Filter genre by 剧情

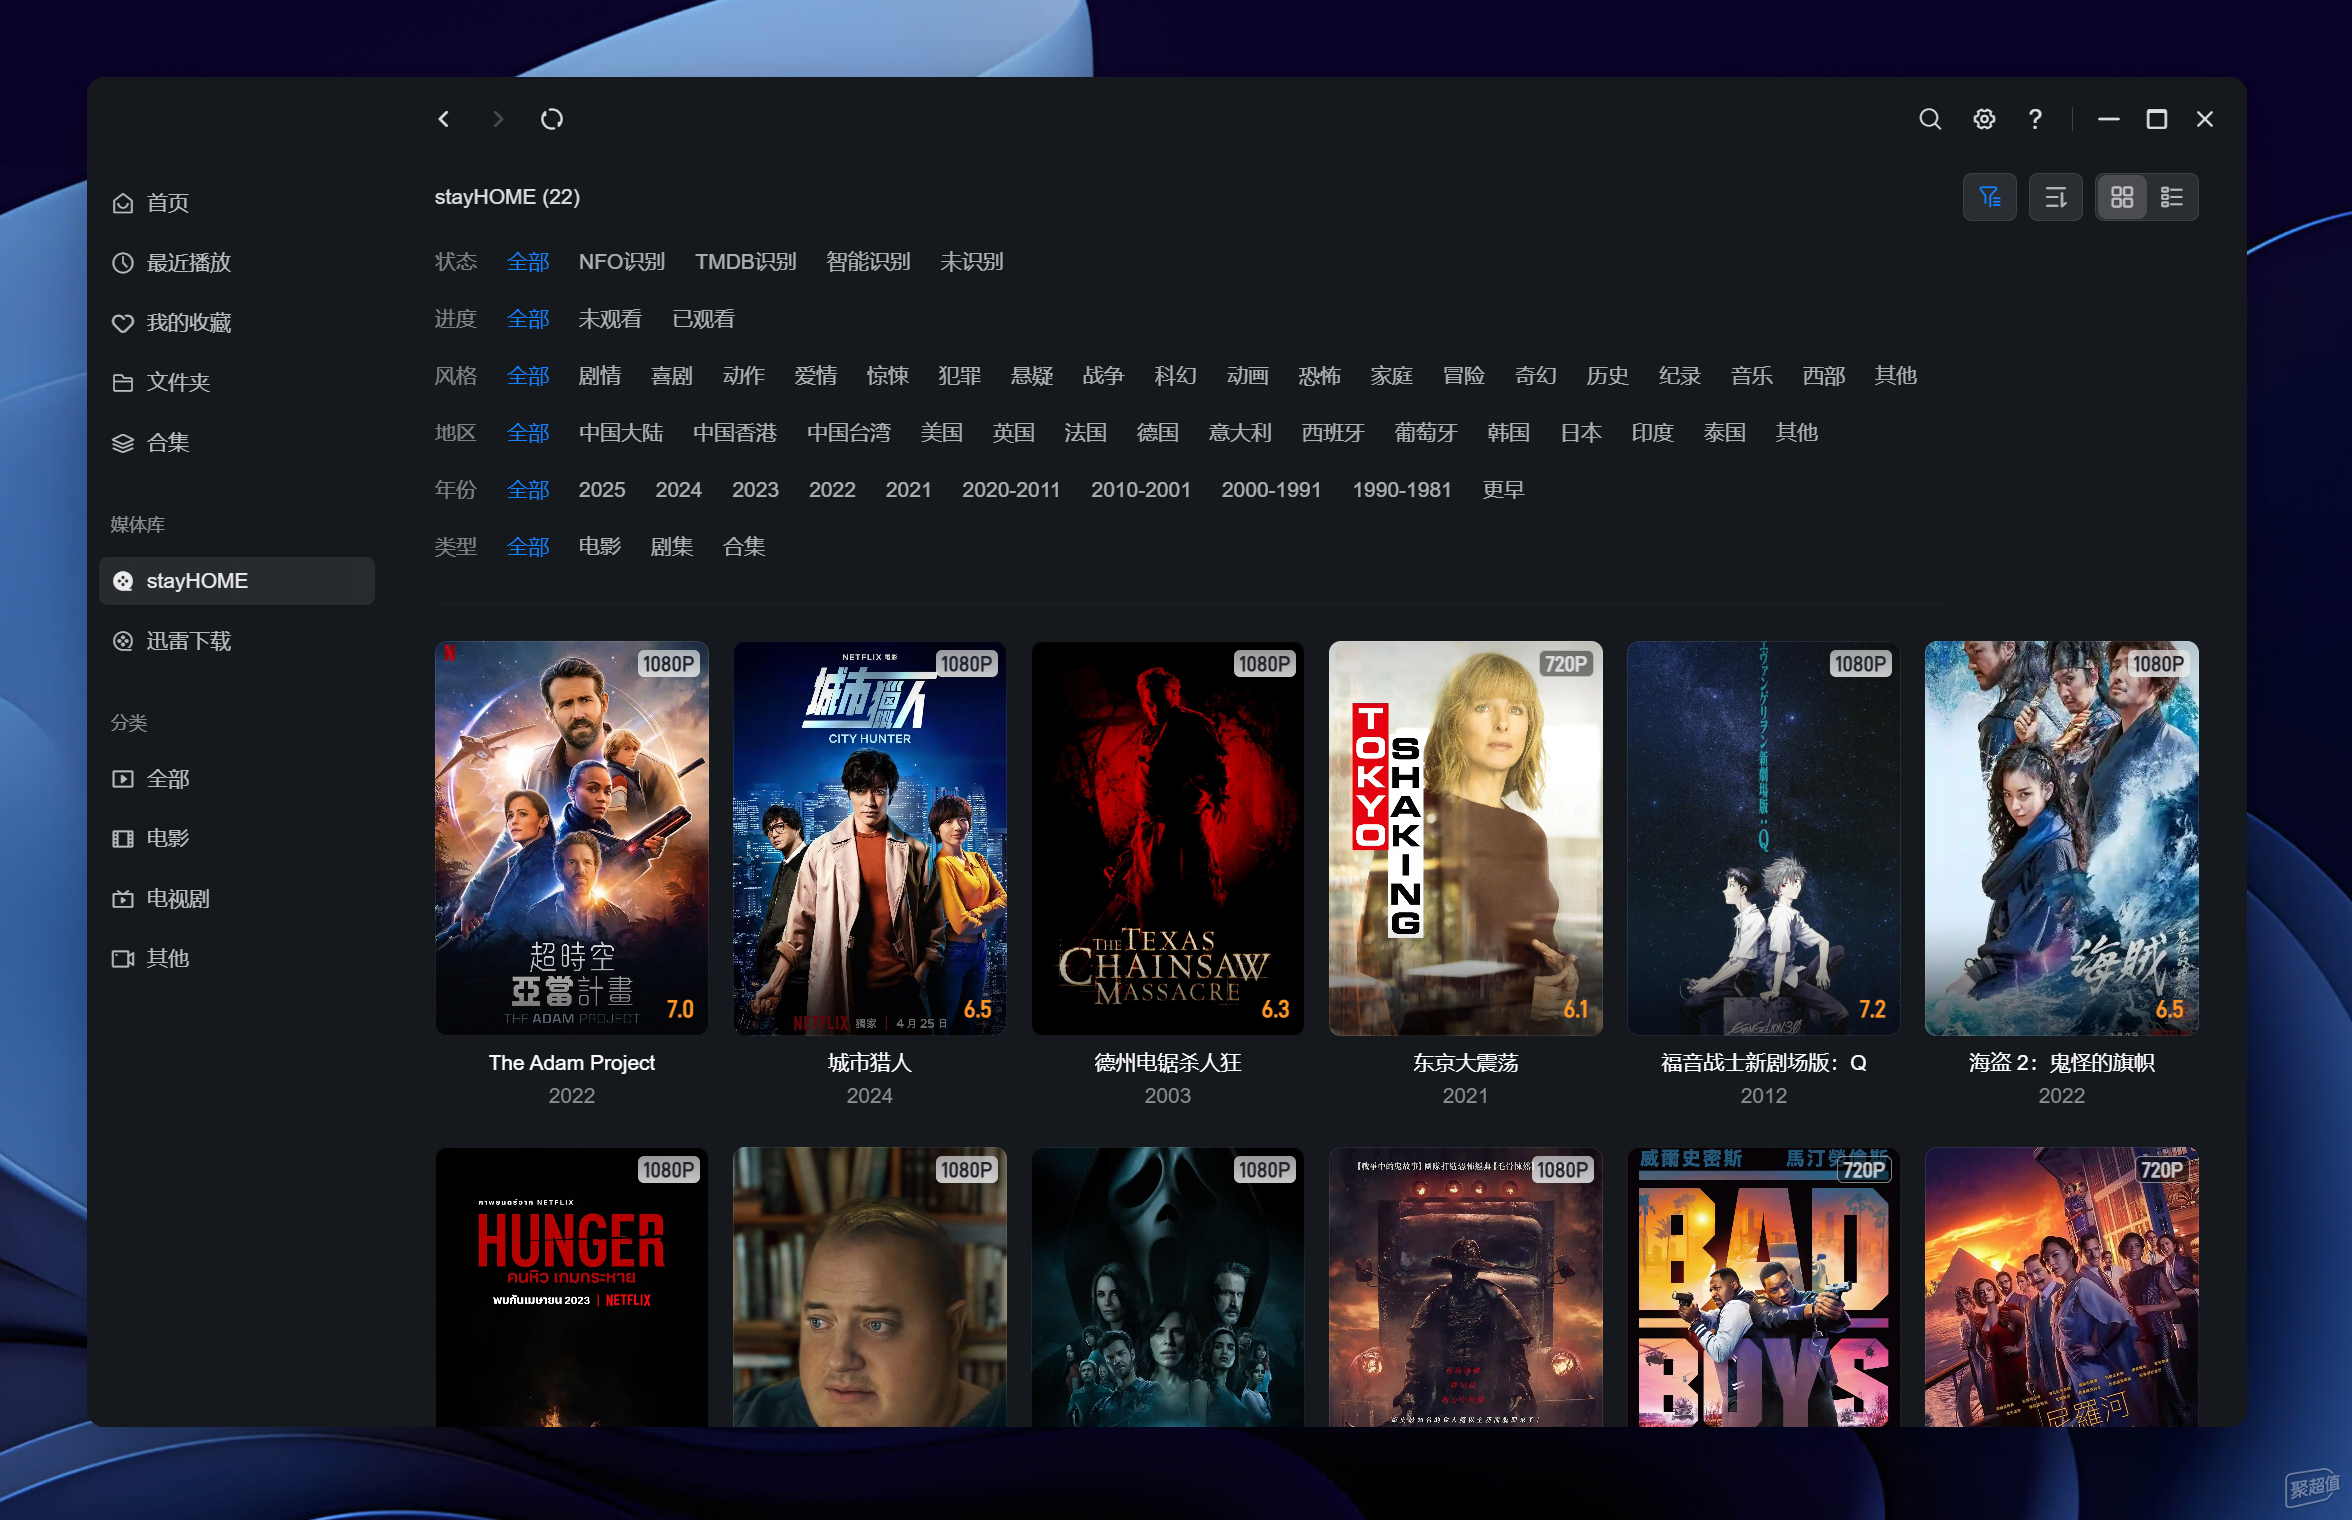point(600,376)
